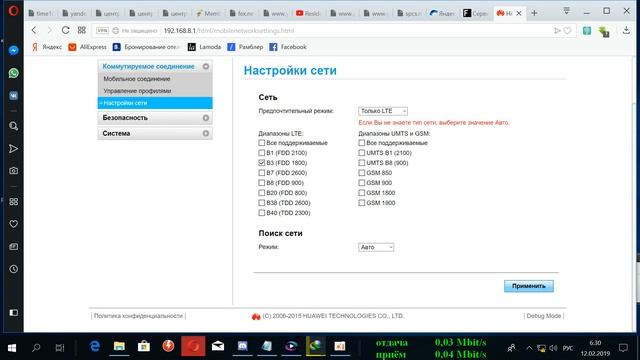Enable B1 (FDD 2100) band
This screenshot has height=360, width=640.
coord(262,153)
